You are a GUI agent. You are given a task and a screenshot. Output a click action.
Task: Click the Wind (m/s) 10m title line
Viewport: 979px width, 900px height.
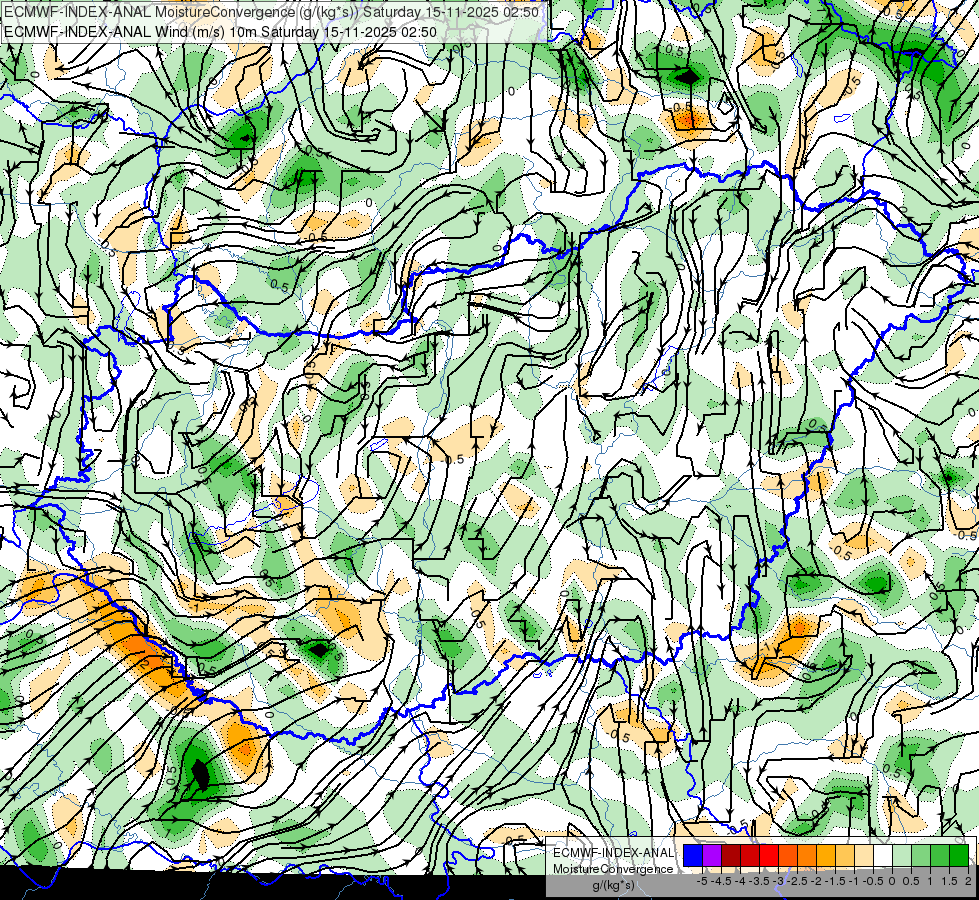click(220, 31)
